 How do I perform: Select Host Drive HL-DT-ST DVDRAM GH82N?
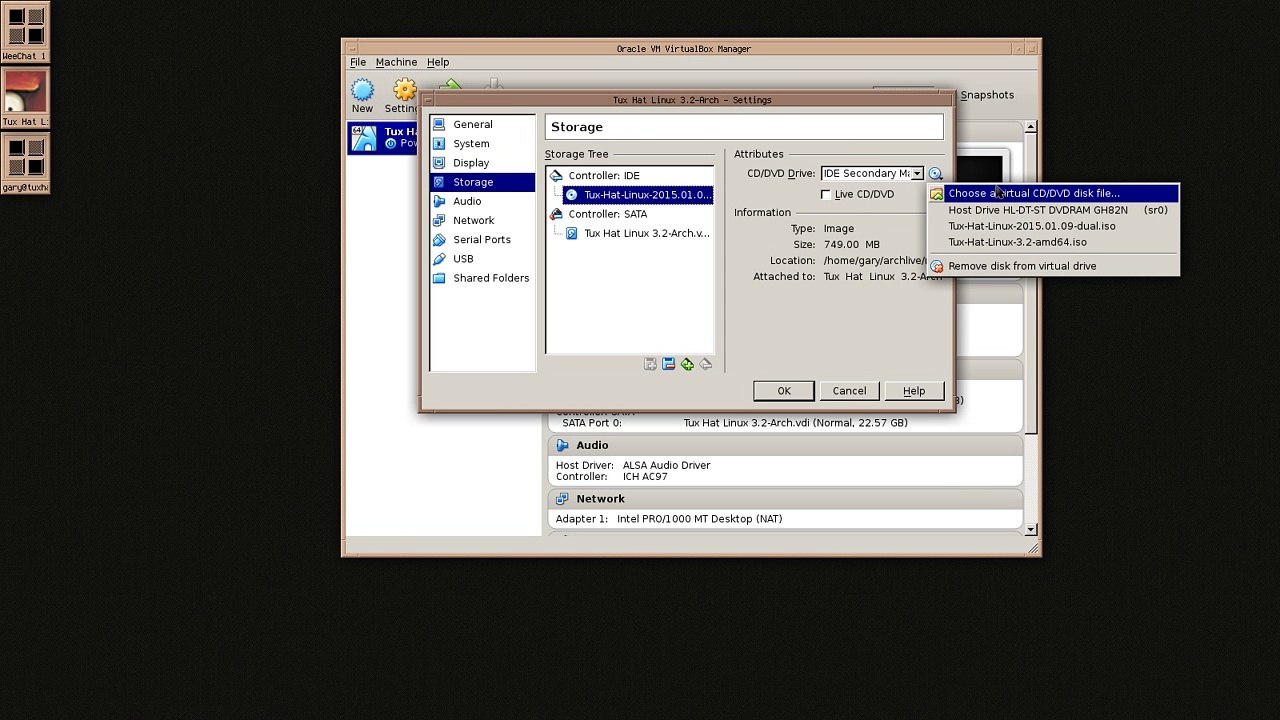click(1054, 211)
